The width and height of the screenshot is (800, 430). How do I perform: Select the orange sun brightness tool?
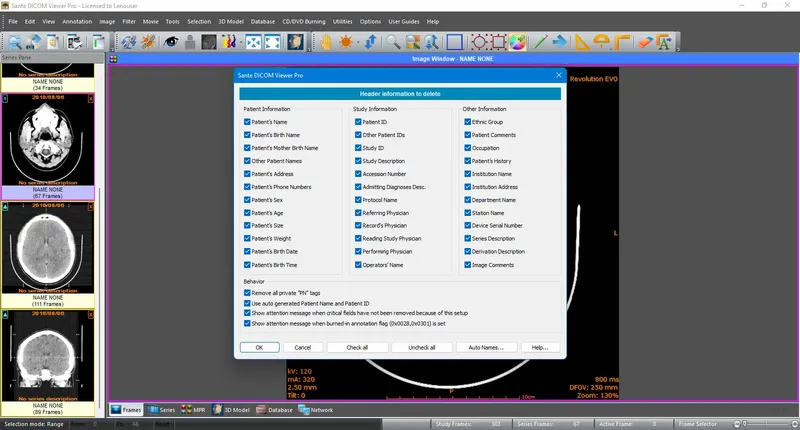346,42
